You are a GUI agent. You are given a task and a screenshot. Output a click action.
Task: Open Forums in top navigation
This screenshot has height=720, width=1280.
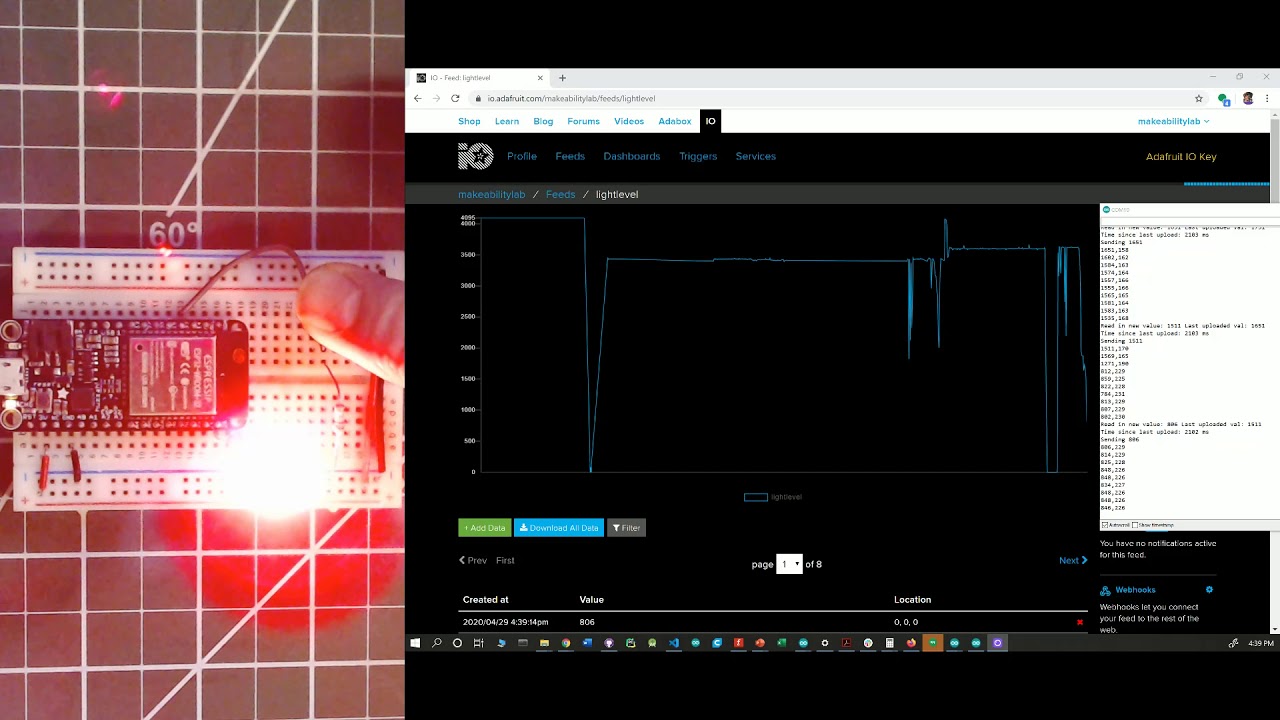click(583, 121)
